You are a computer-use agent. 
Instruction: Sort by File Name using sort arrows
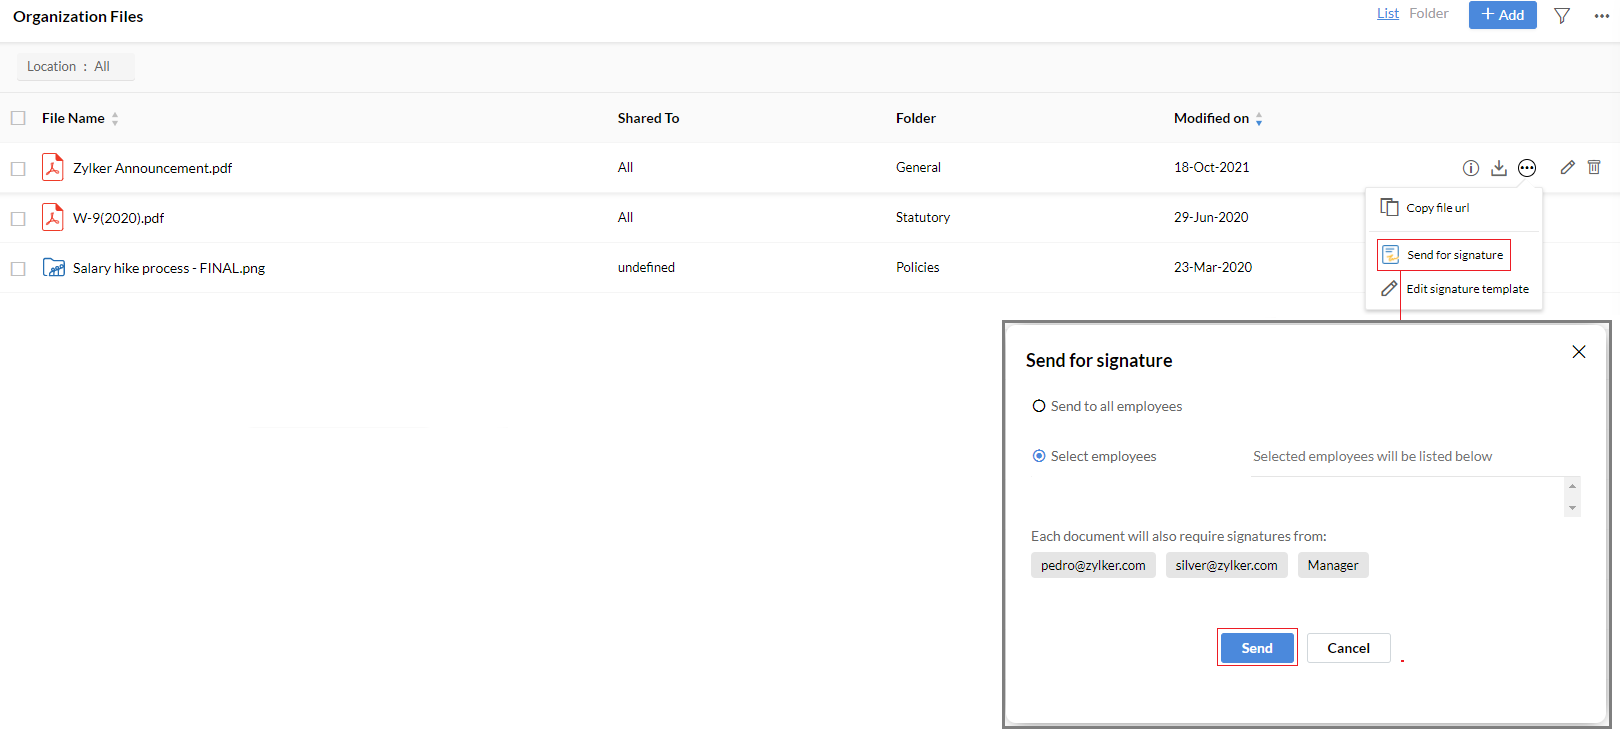(x=115, y=119)
